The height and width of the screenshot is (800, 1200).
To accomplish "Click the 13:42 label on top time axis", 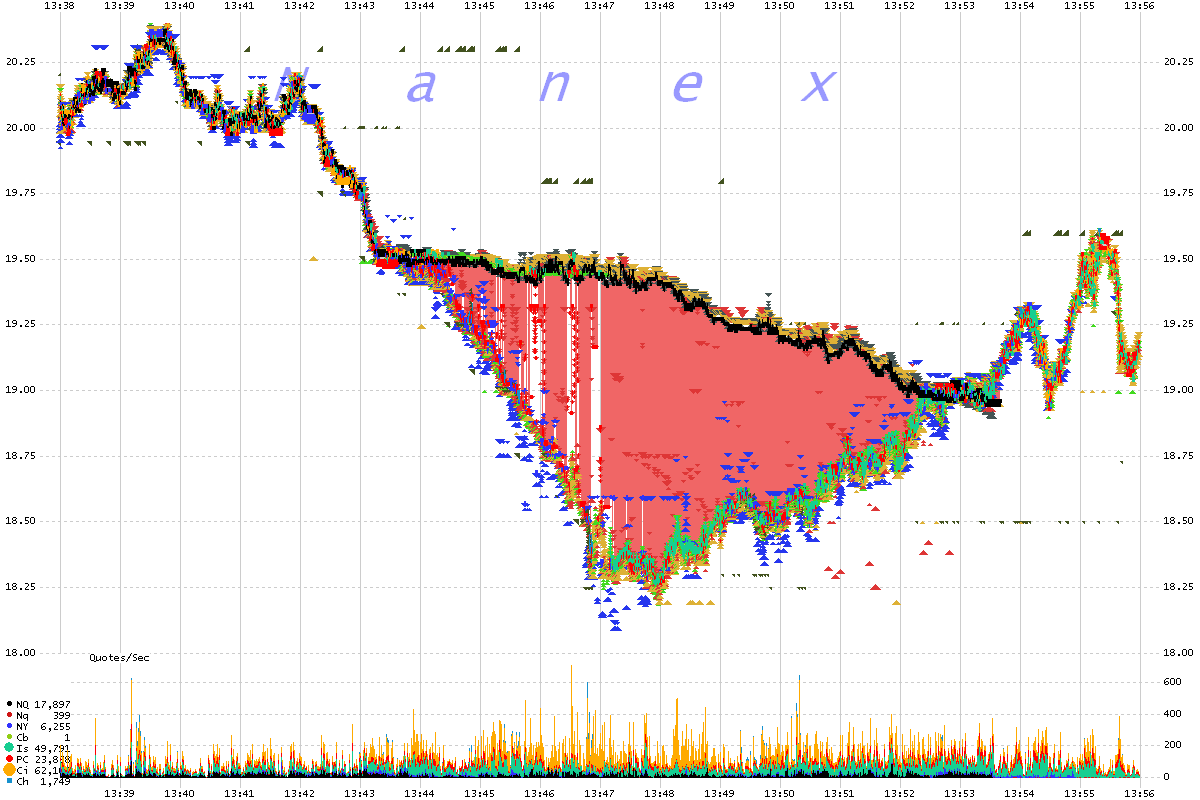I will point(299,6).
